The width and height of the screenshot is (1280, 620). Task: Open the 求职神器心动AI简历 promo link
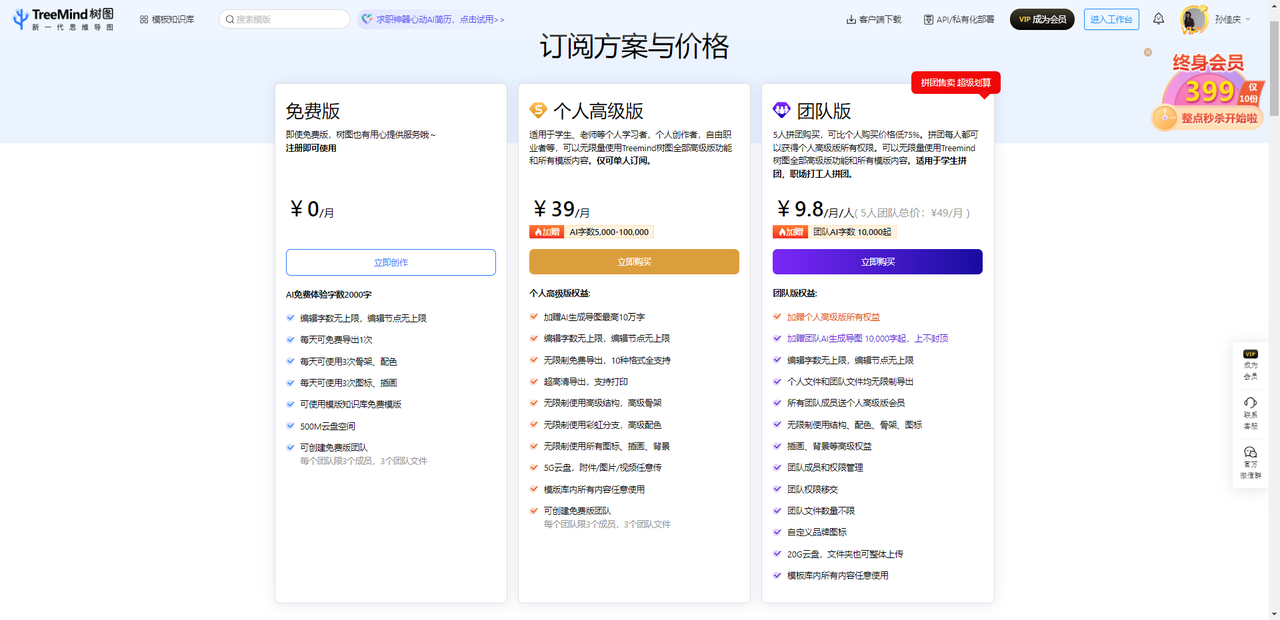click(x=433, y=19)
